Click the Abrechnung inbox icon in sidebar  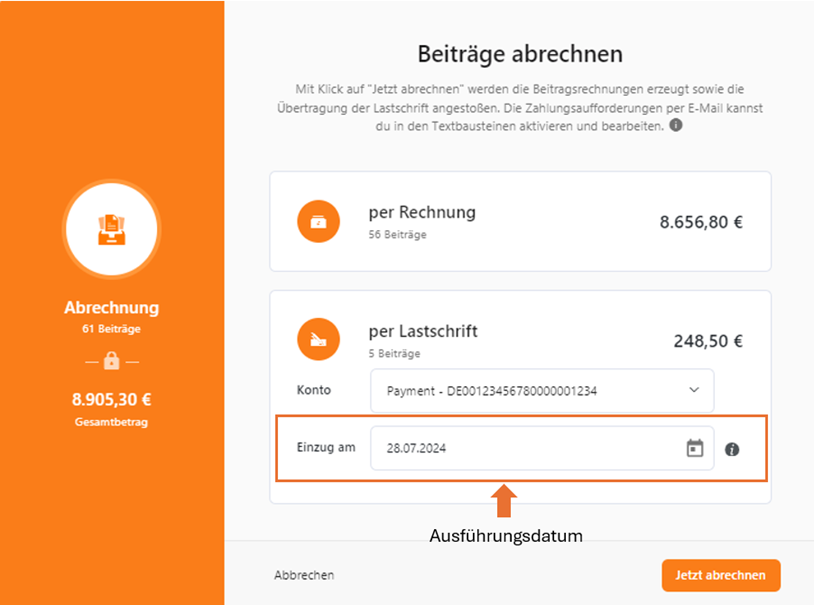click(112, 229)
